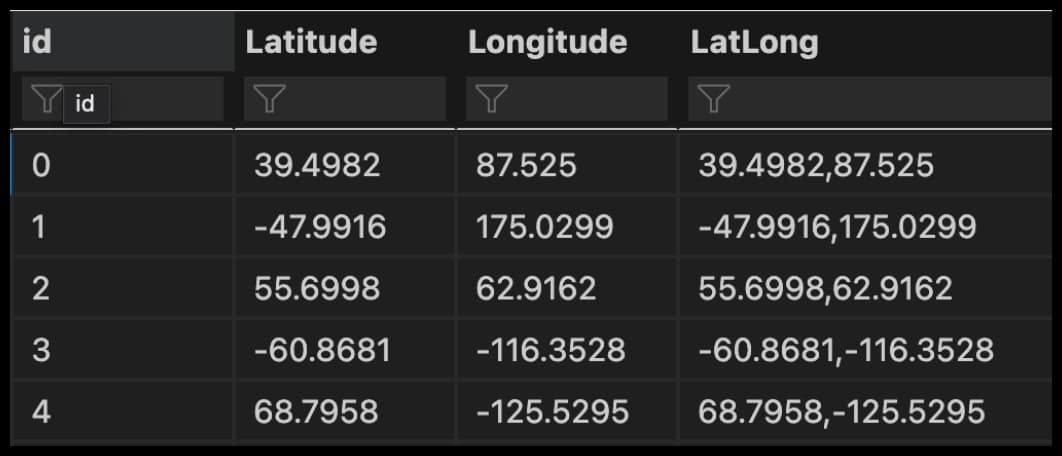1062x456 pixels.
Task: Click the Longitude cell 175.0299
Action: tap(545, 227)
